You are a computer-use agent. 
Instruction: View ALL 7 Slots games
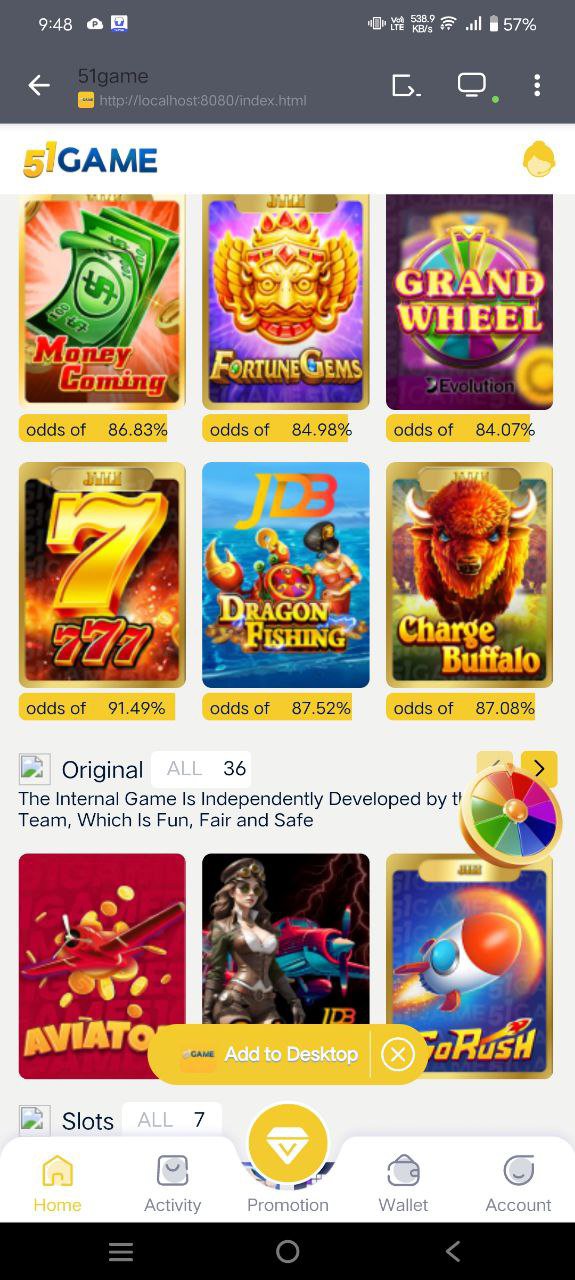point(171,1119)
